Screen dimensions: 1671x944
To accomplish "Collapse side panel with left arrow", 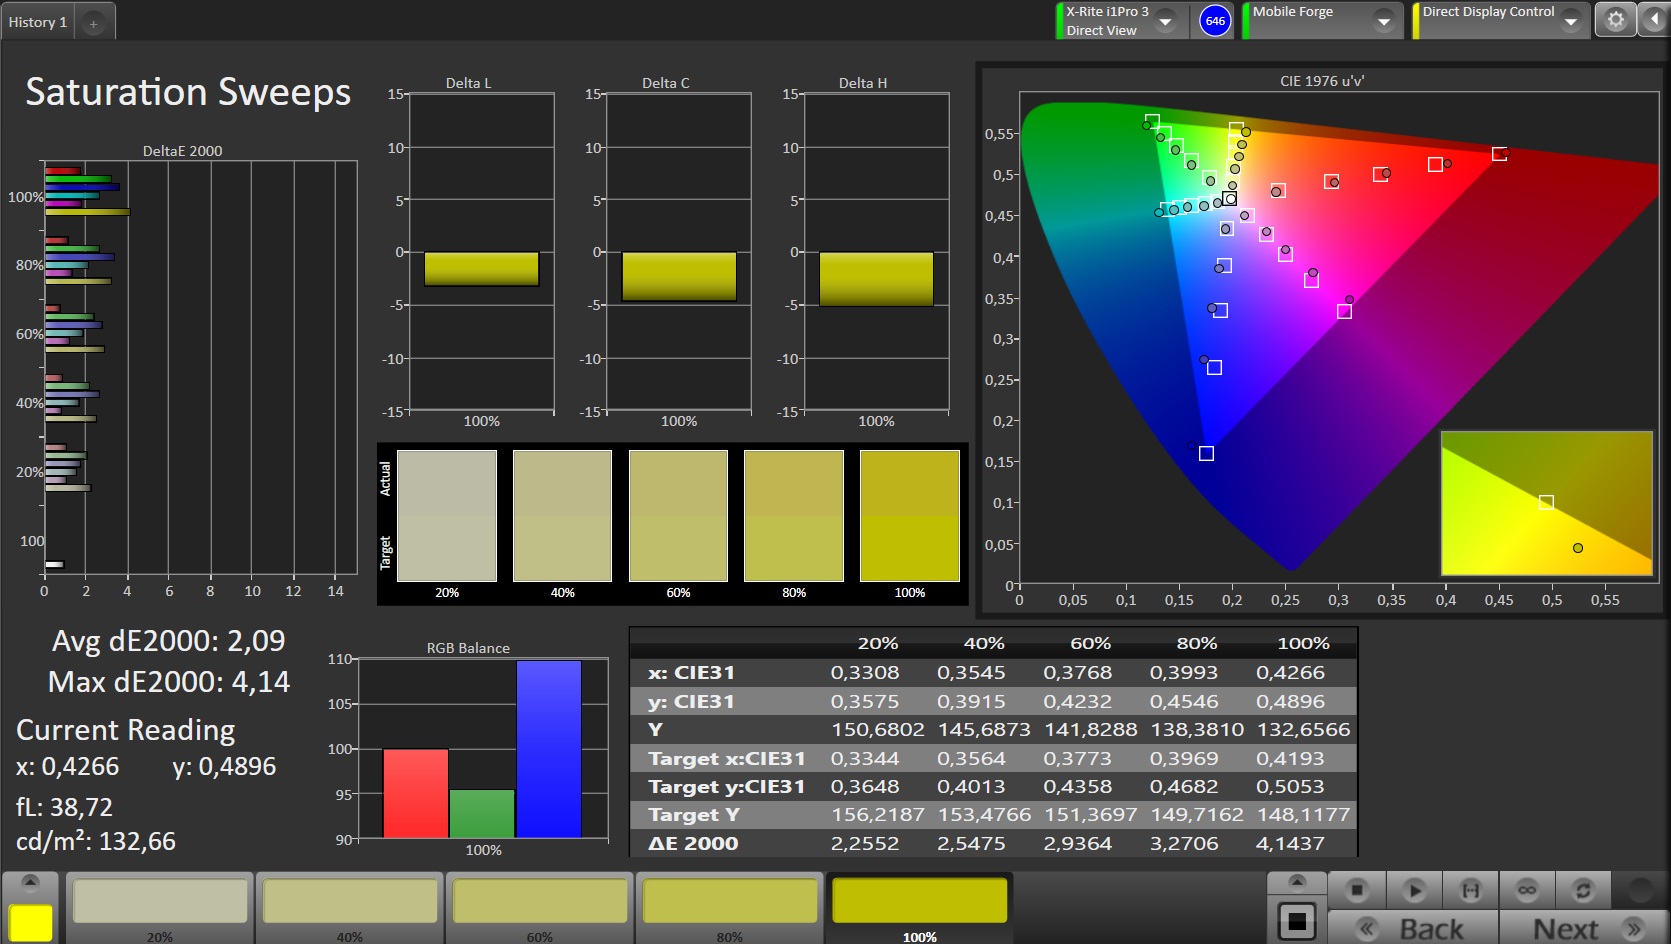I will [1654, 20].
